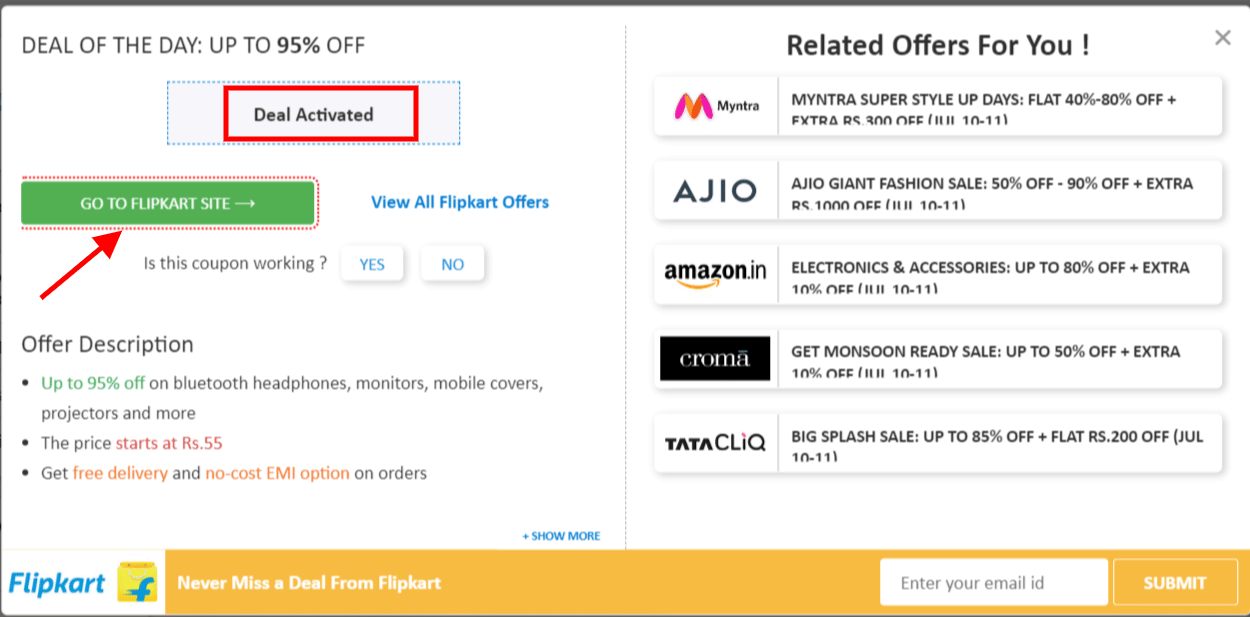The height and width of the screenshot is (617, 1250).
Task: Click the Croma brand logo
Action: (715, 358)
